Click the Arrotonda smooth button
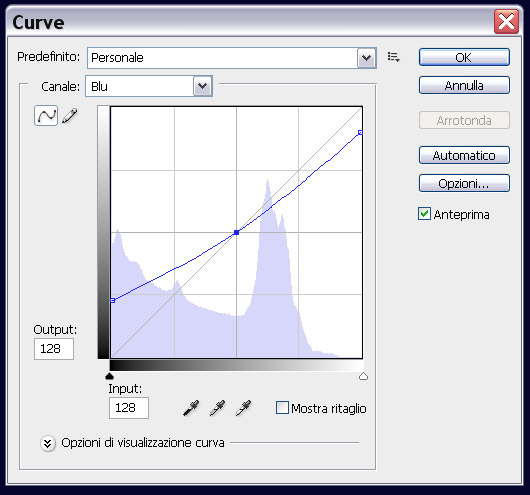Screen dimensions: 530x495 pos(464,120)
